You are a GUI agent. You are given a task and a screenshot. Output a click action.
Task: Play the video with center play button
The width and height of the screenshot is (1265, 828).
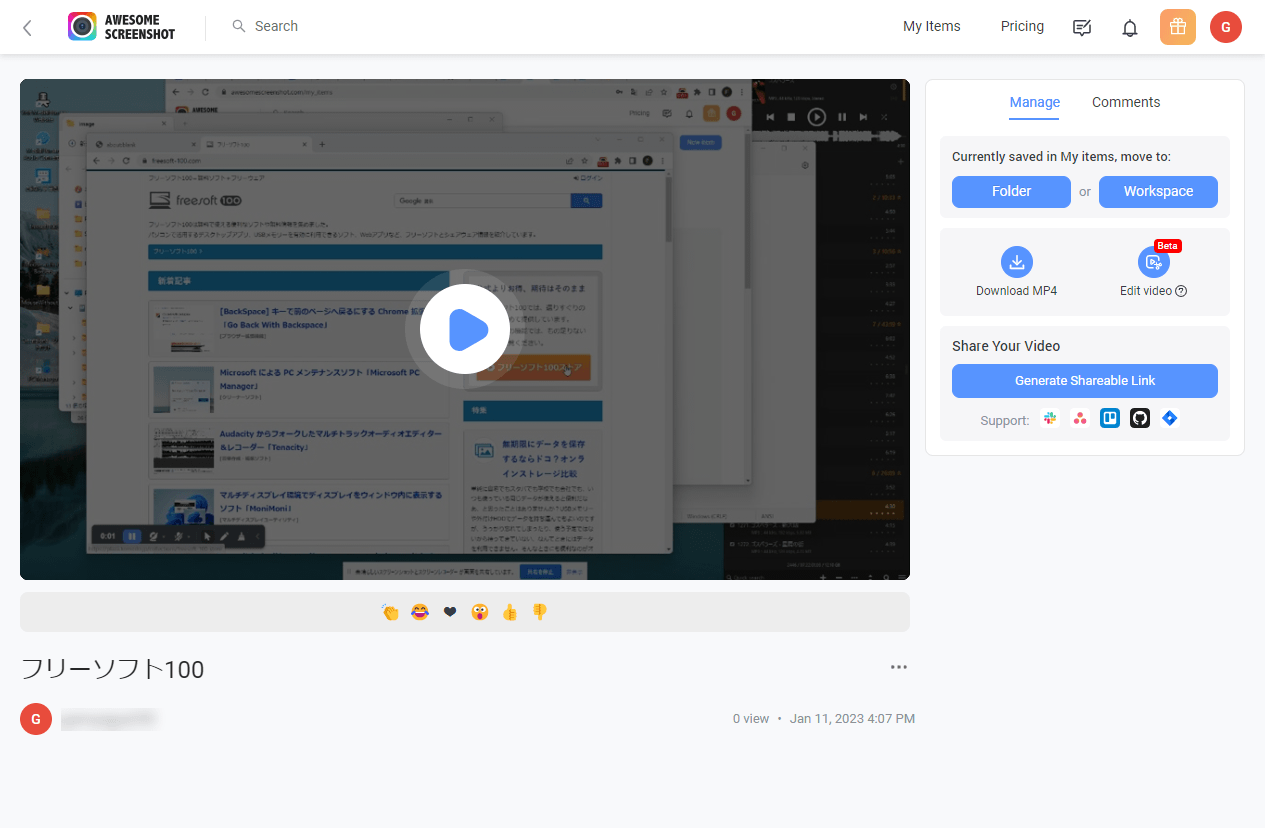point(465,329)
